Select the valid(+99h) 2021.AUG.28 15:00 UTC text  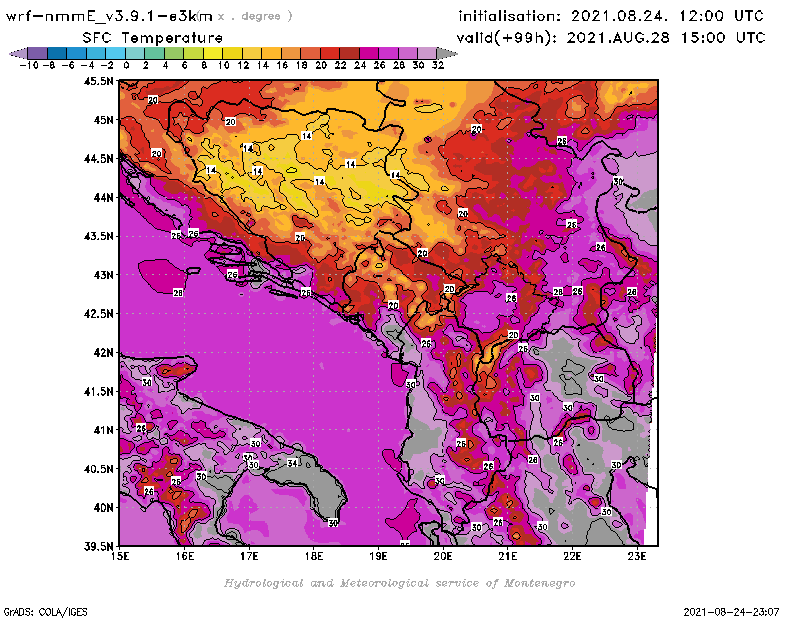[x=611, y=38]
